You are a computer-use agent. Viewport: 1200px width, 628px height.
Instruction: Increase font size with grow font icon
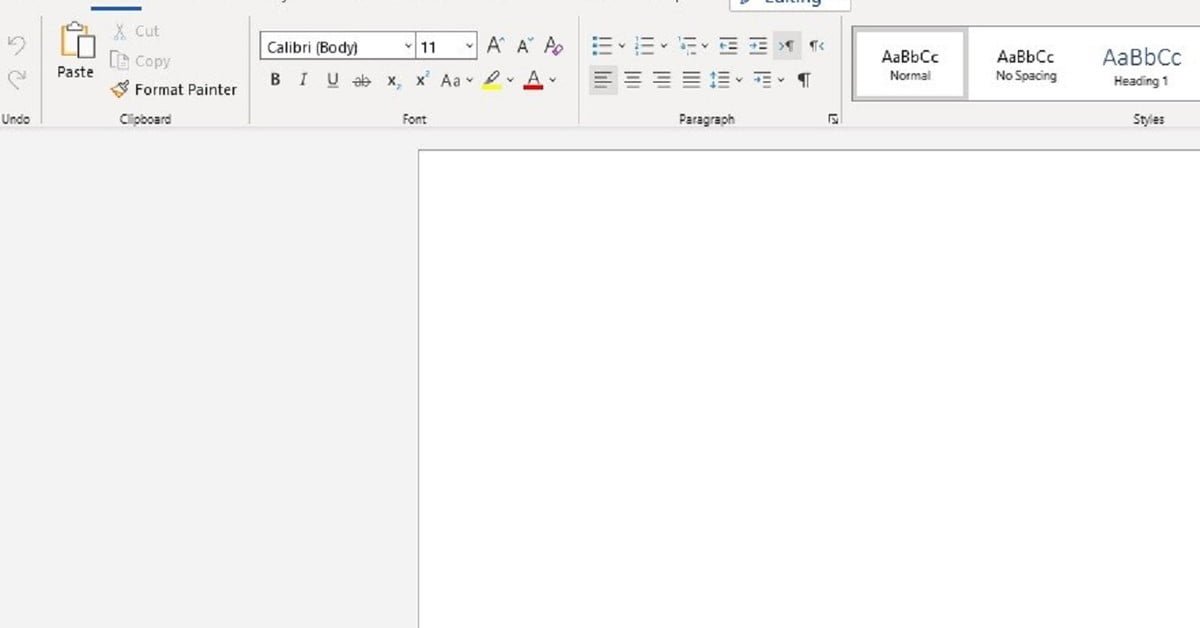[x=495, y=46]
